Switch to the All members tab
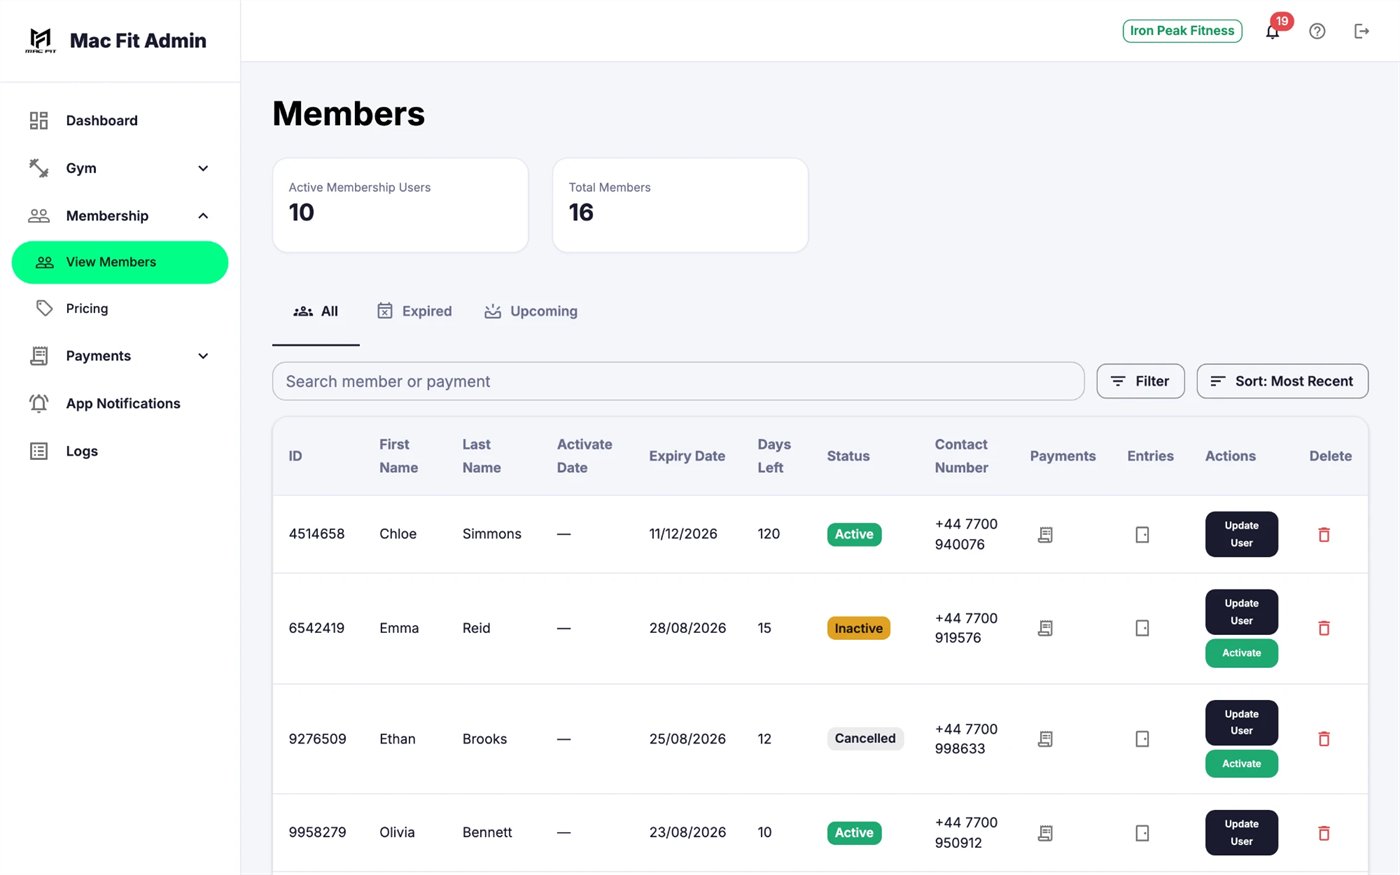This screenshot has height=875, width=1400. point(316,311)
